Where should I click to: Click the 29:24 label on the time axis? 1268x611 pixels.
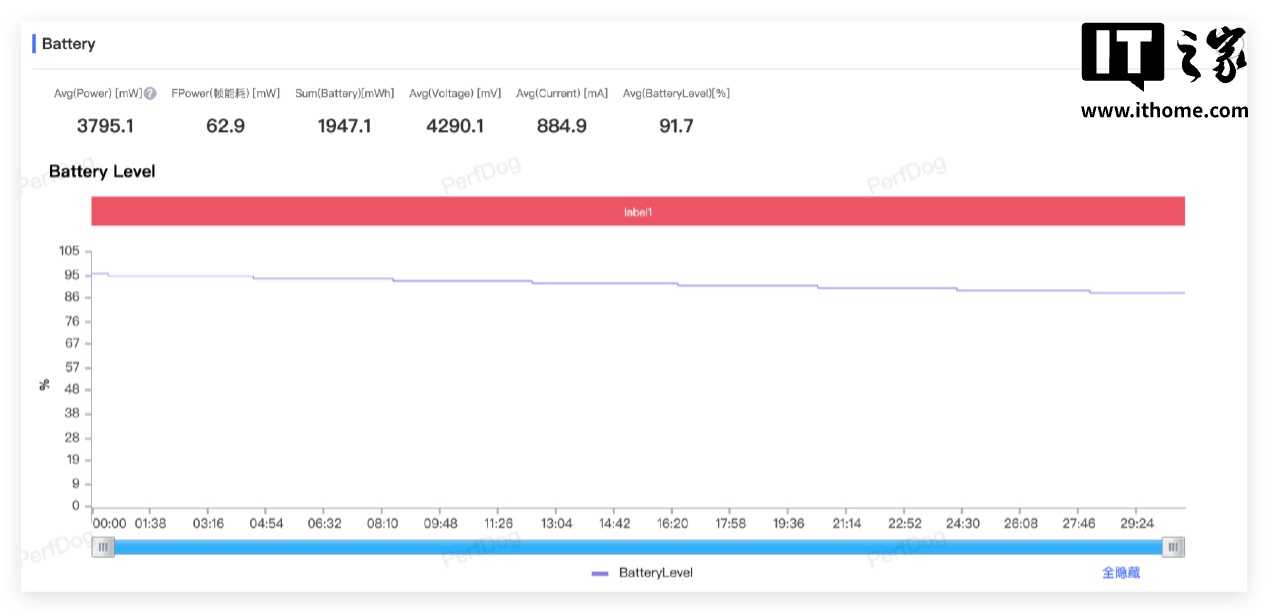[1137, 523]
